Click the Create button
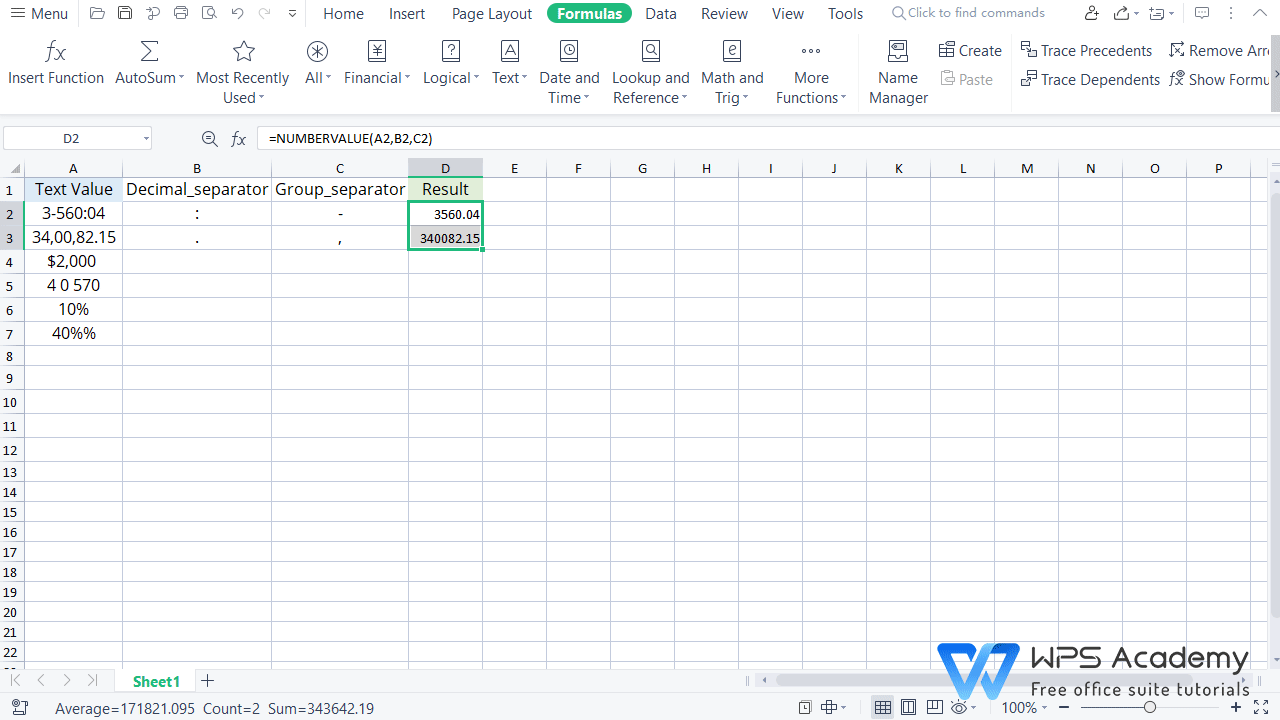 tap(969, 49)
